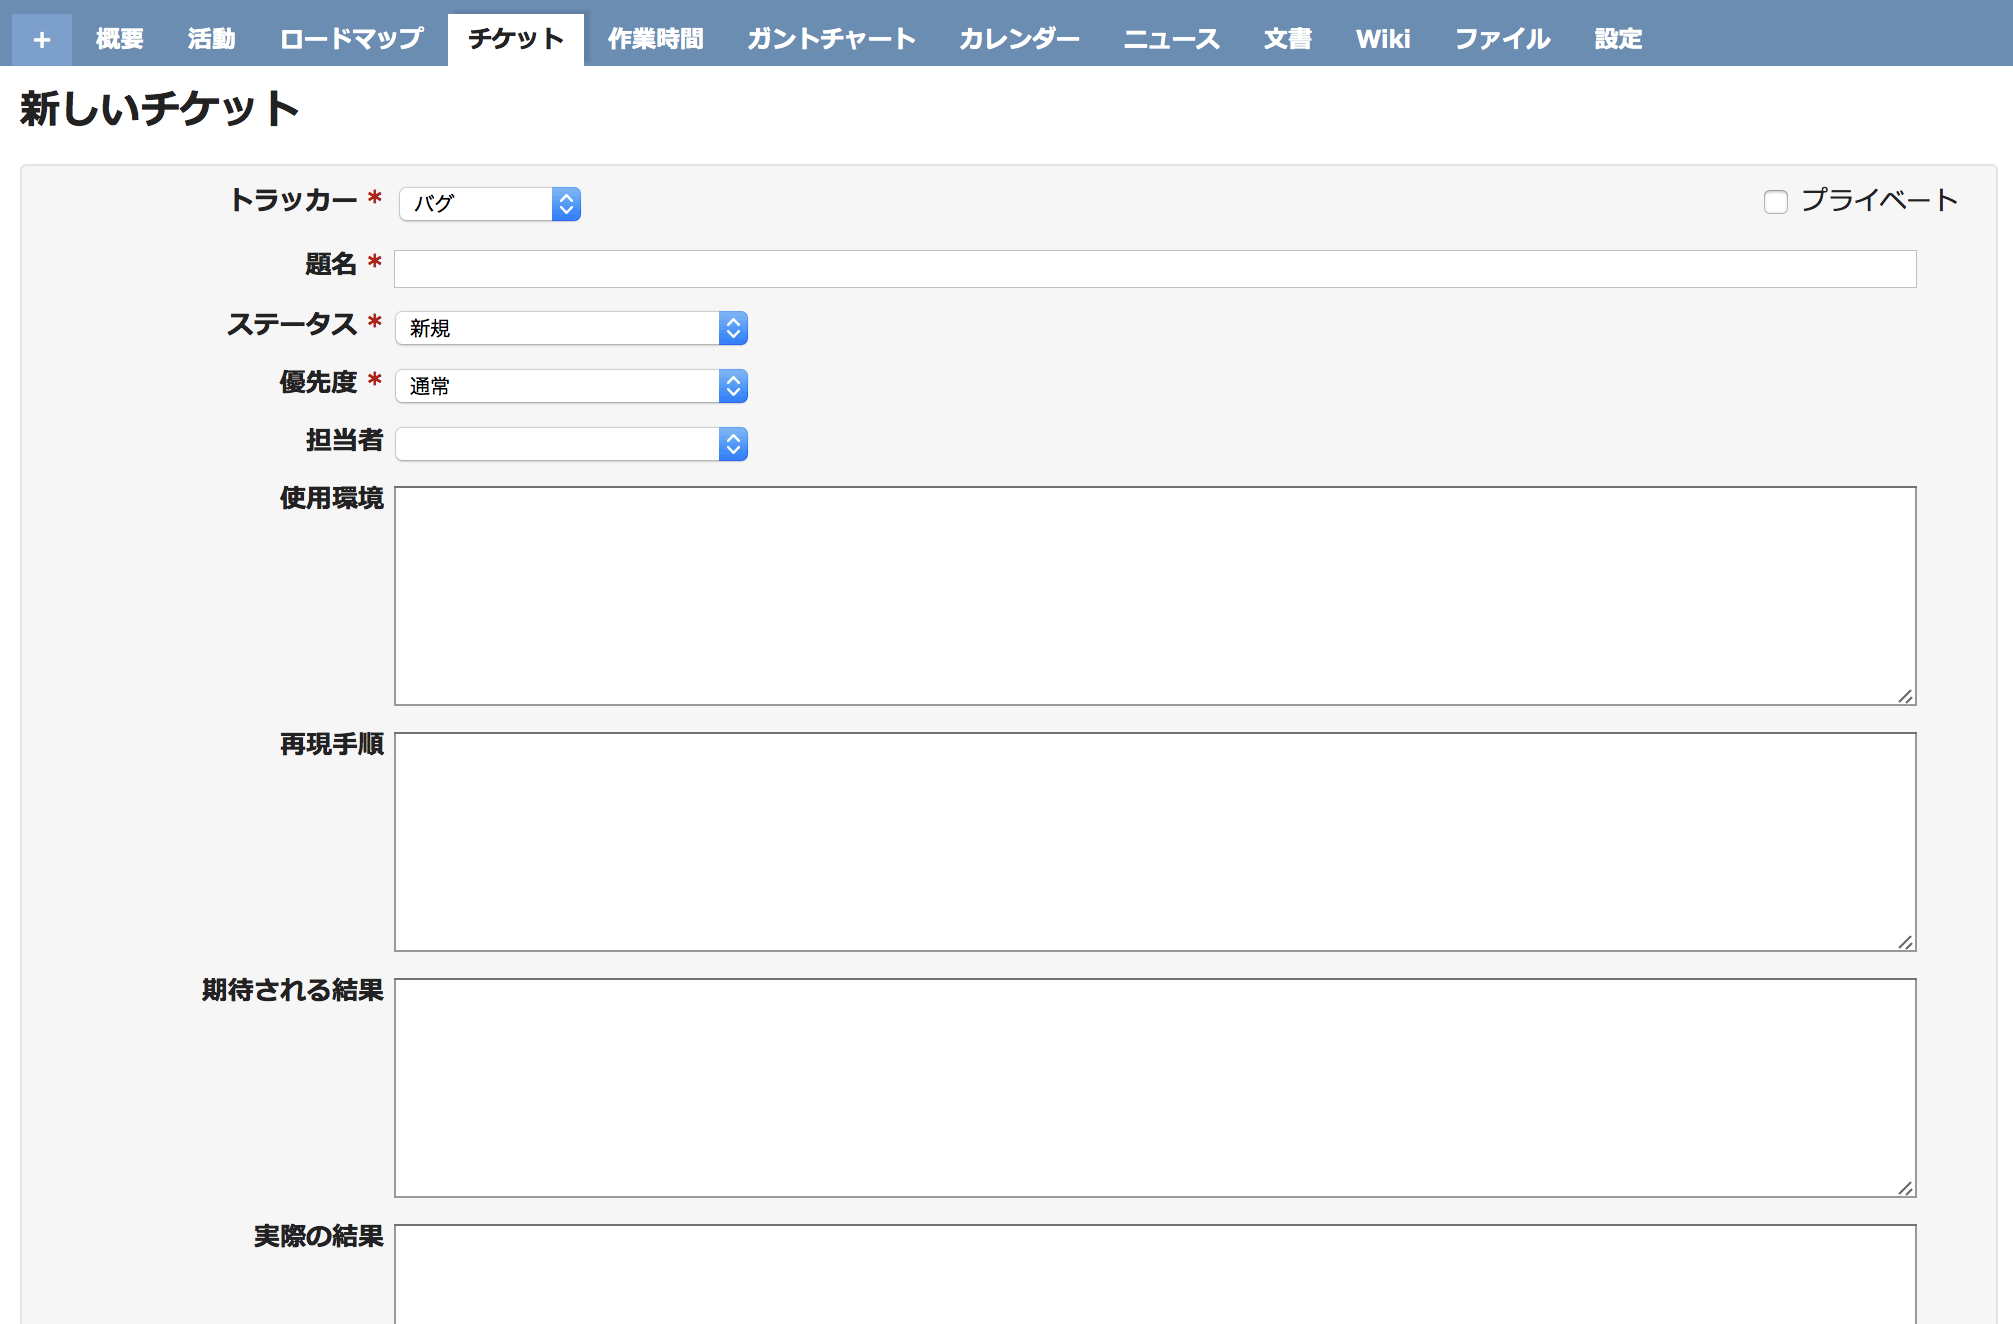
Task: Click inside the 期待される結果 text area
Action: click(x=1155, y=1088)
